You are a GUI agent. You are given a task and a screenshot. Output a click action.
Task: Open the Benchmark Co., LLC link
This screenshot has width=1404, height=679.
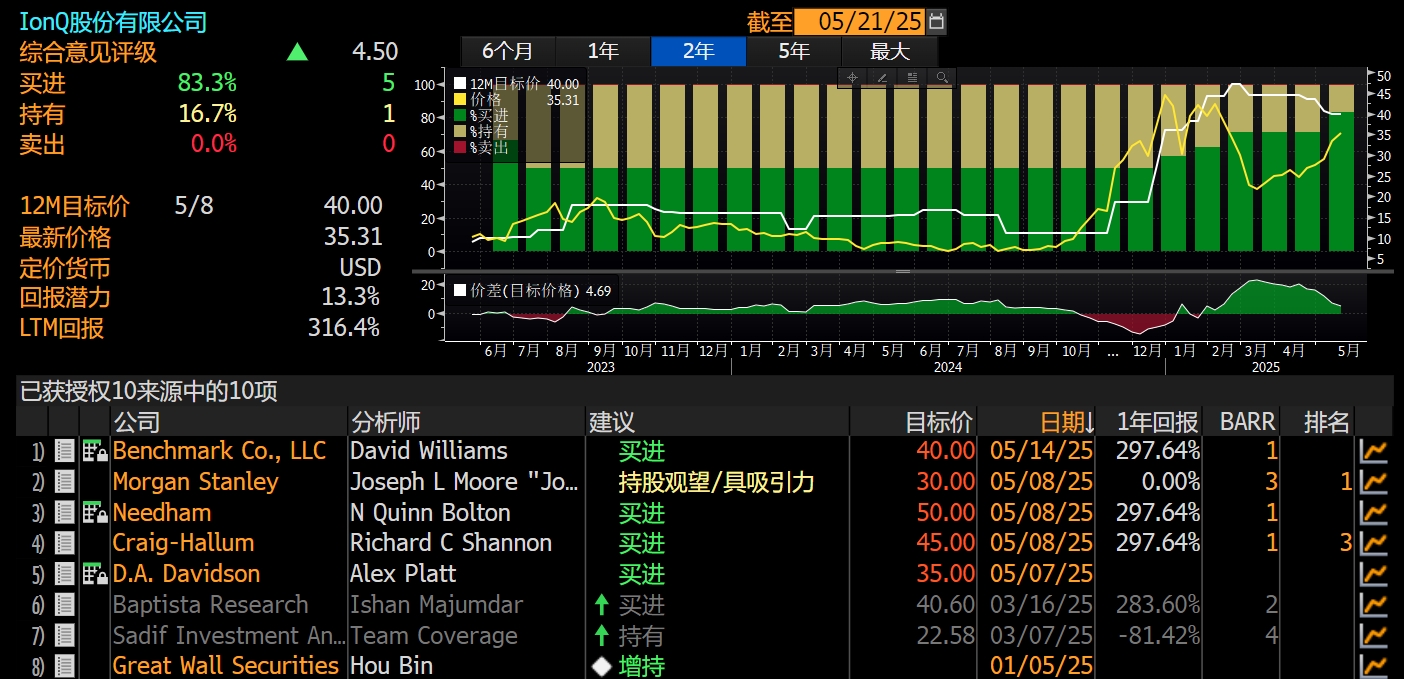click(219, 451)
